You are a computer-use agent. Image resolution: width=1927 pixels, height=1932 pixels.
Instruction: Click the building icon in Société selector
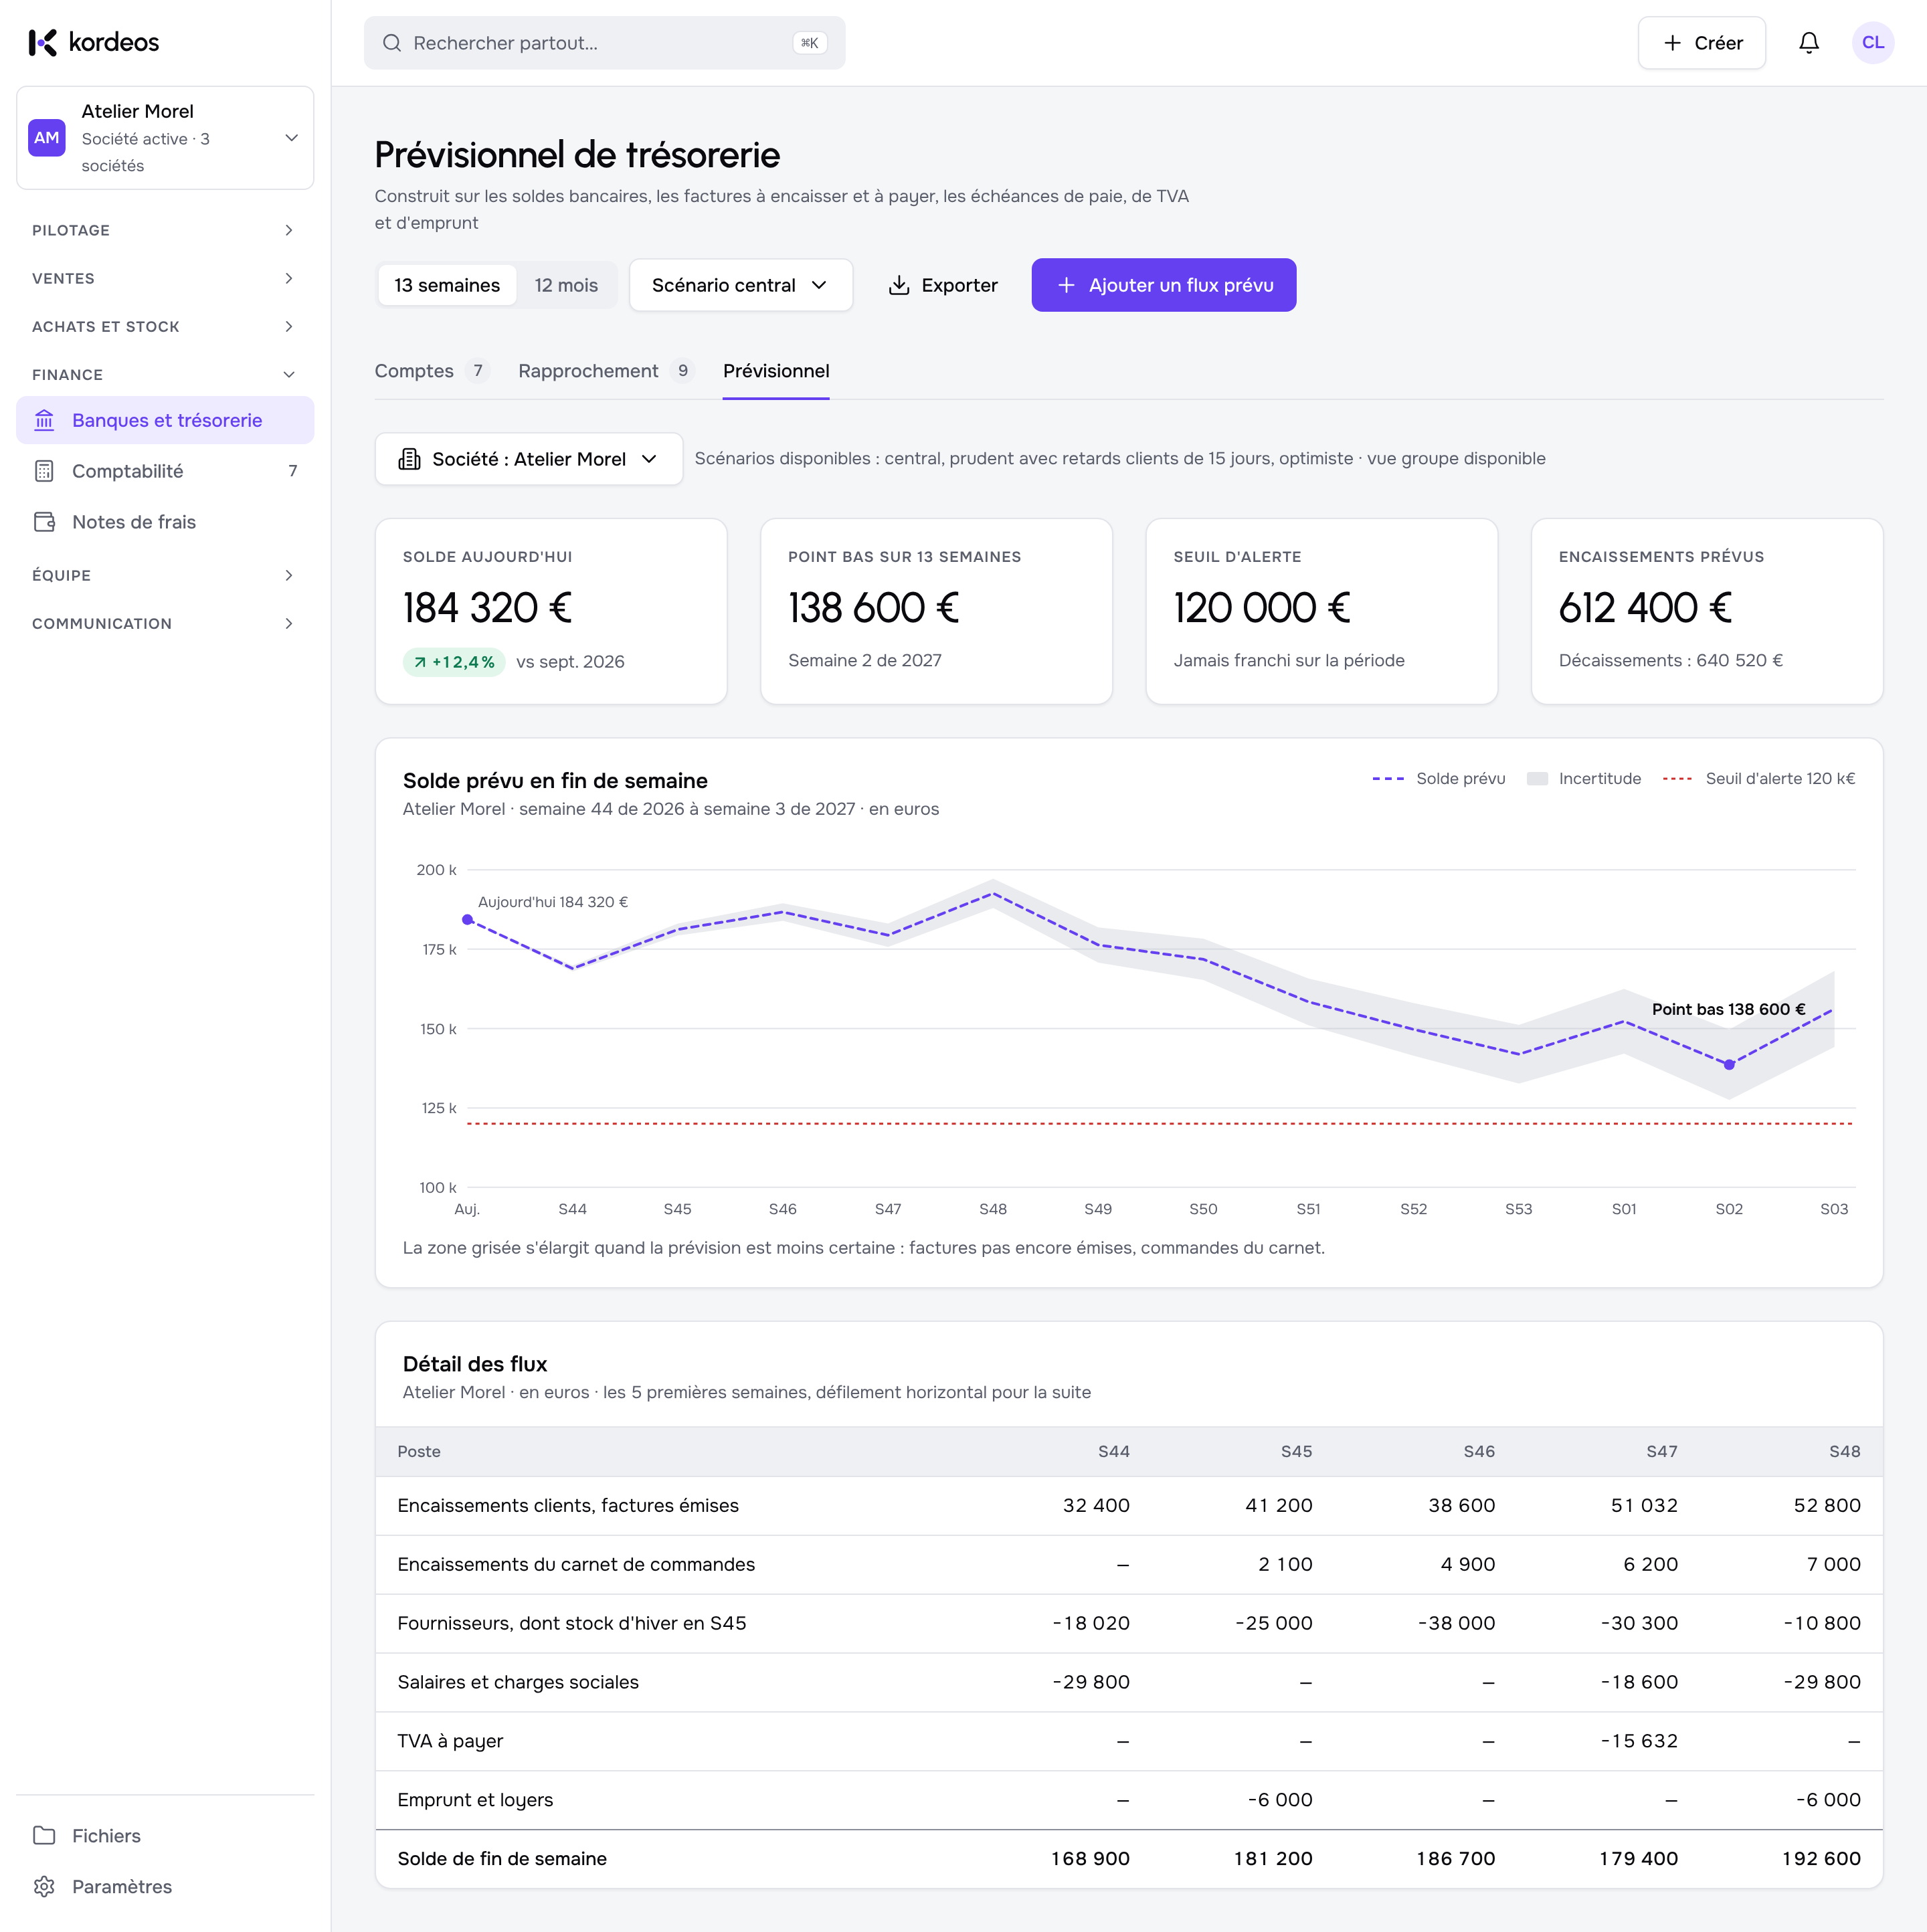(x=409, y=459)
